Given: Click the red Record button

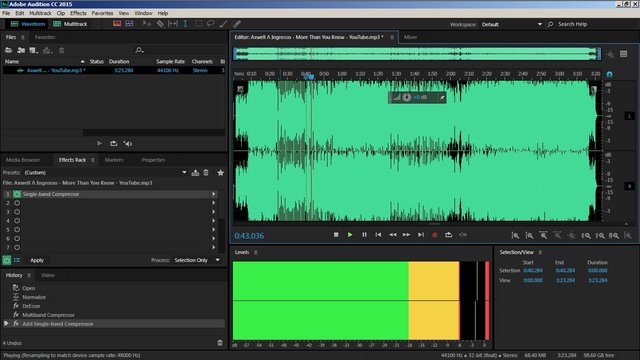Looking at the screenshot, I should [435, 235].
